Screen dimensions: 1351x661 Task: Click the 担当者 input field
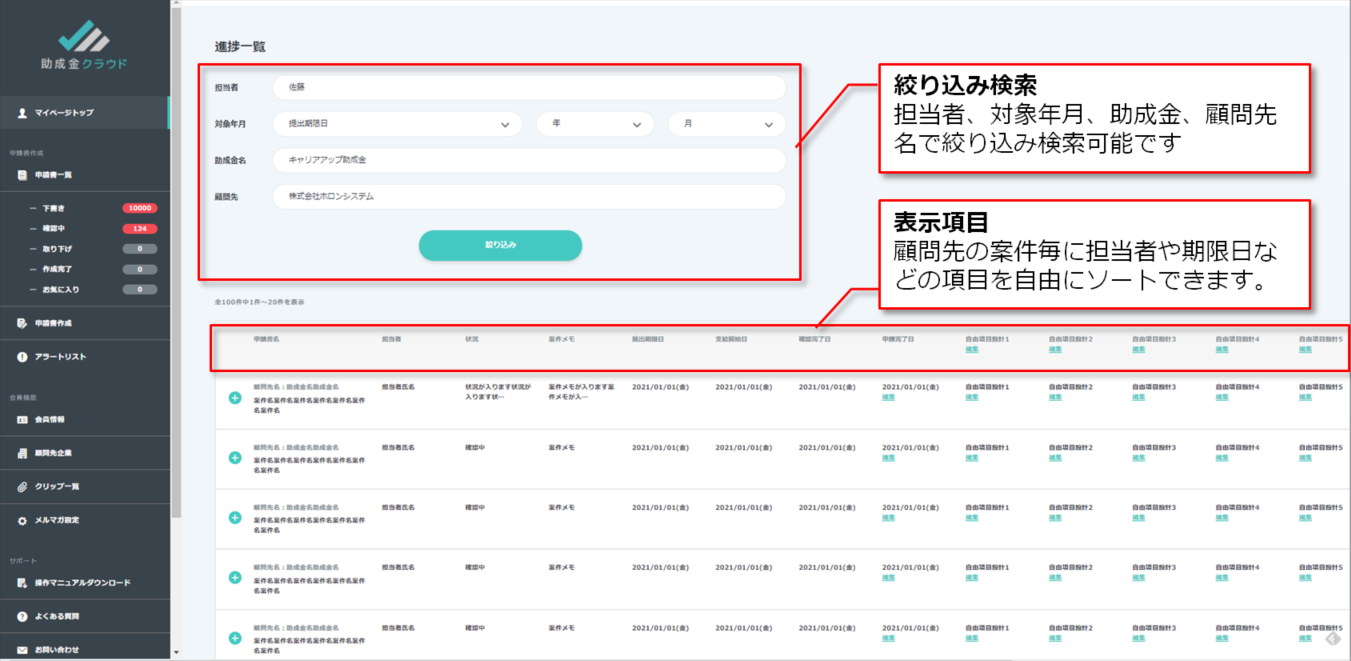coord(528,88)
